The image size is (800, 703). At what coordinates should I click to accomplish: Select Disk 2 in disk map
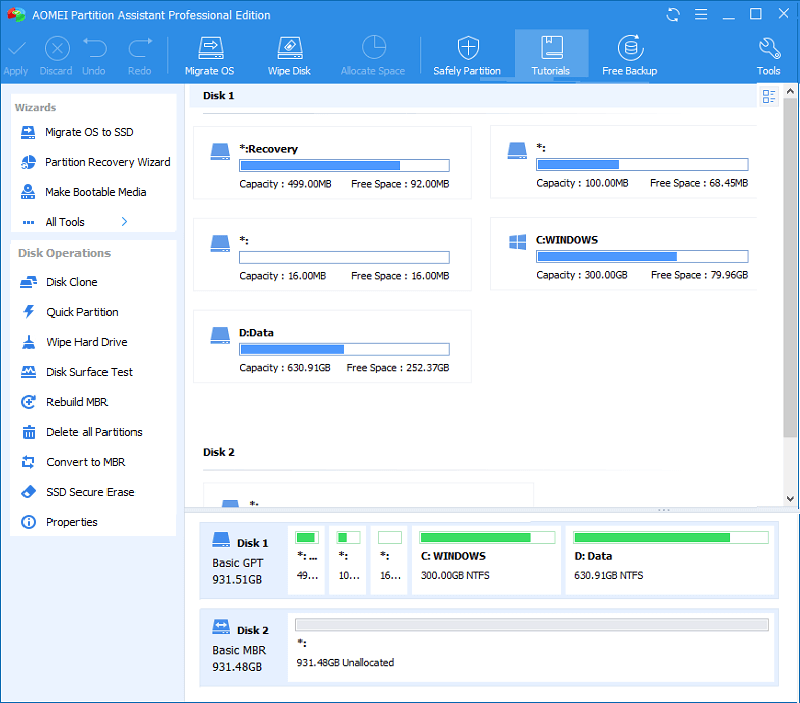243,648
